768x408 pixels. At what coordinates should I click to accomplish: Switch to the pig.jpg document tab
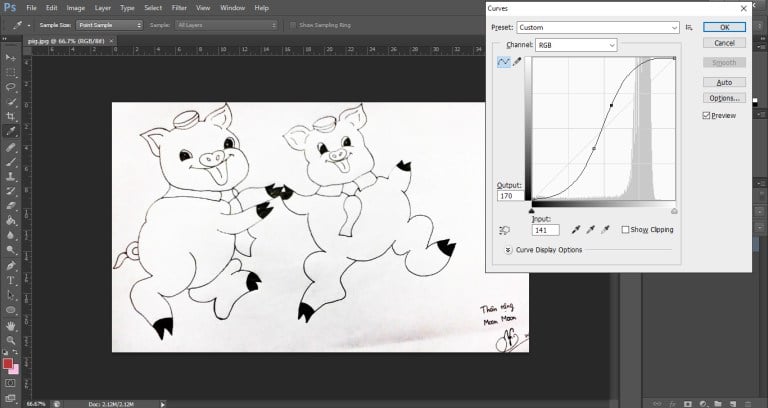66,41
